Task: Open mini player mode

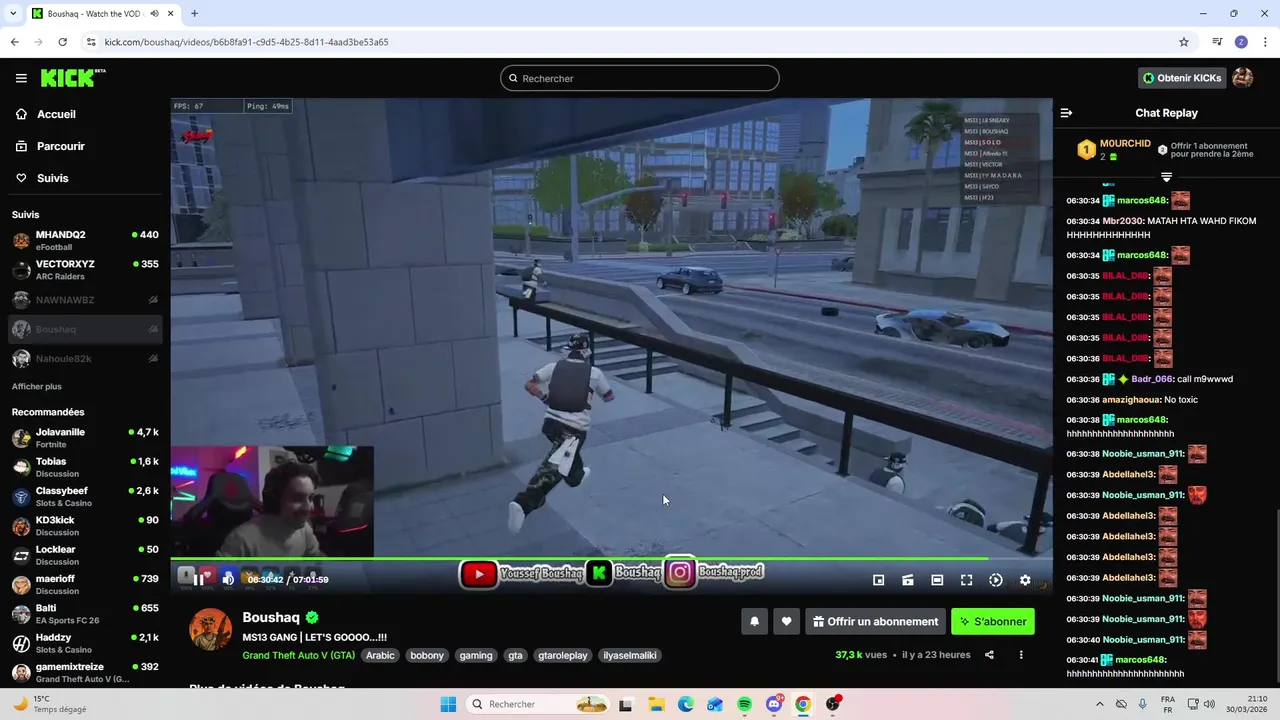Action: (x=878, y=580)
